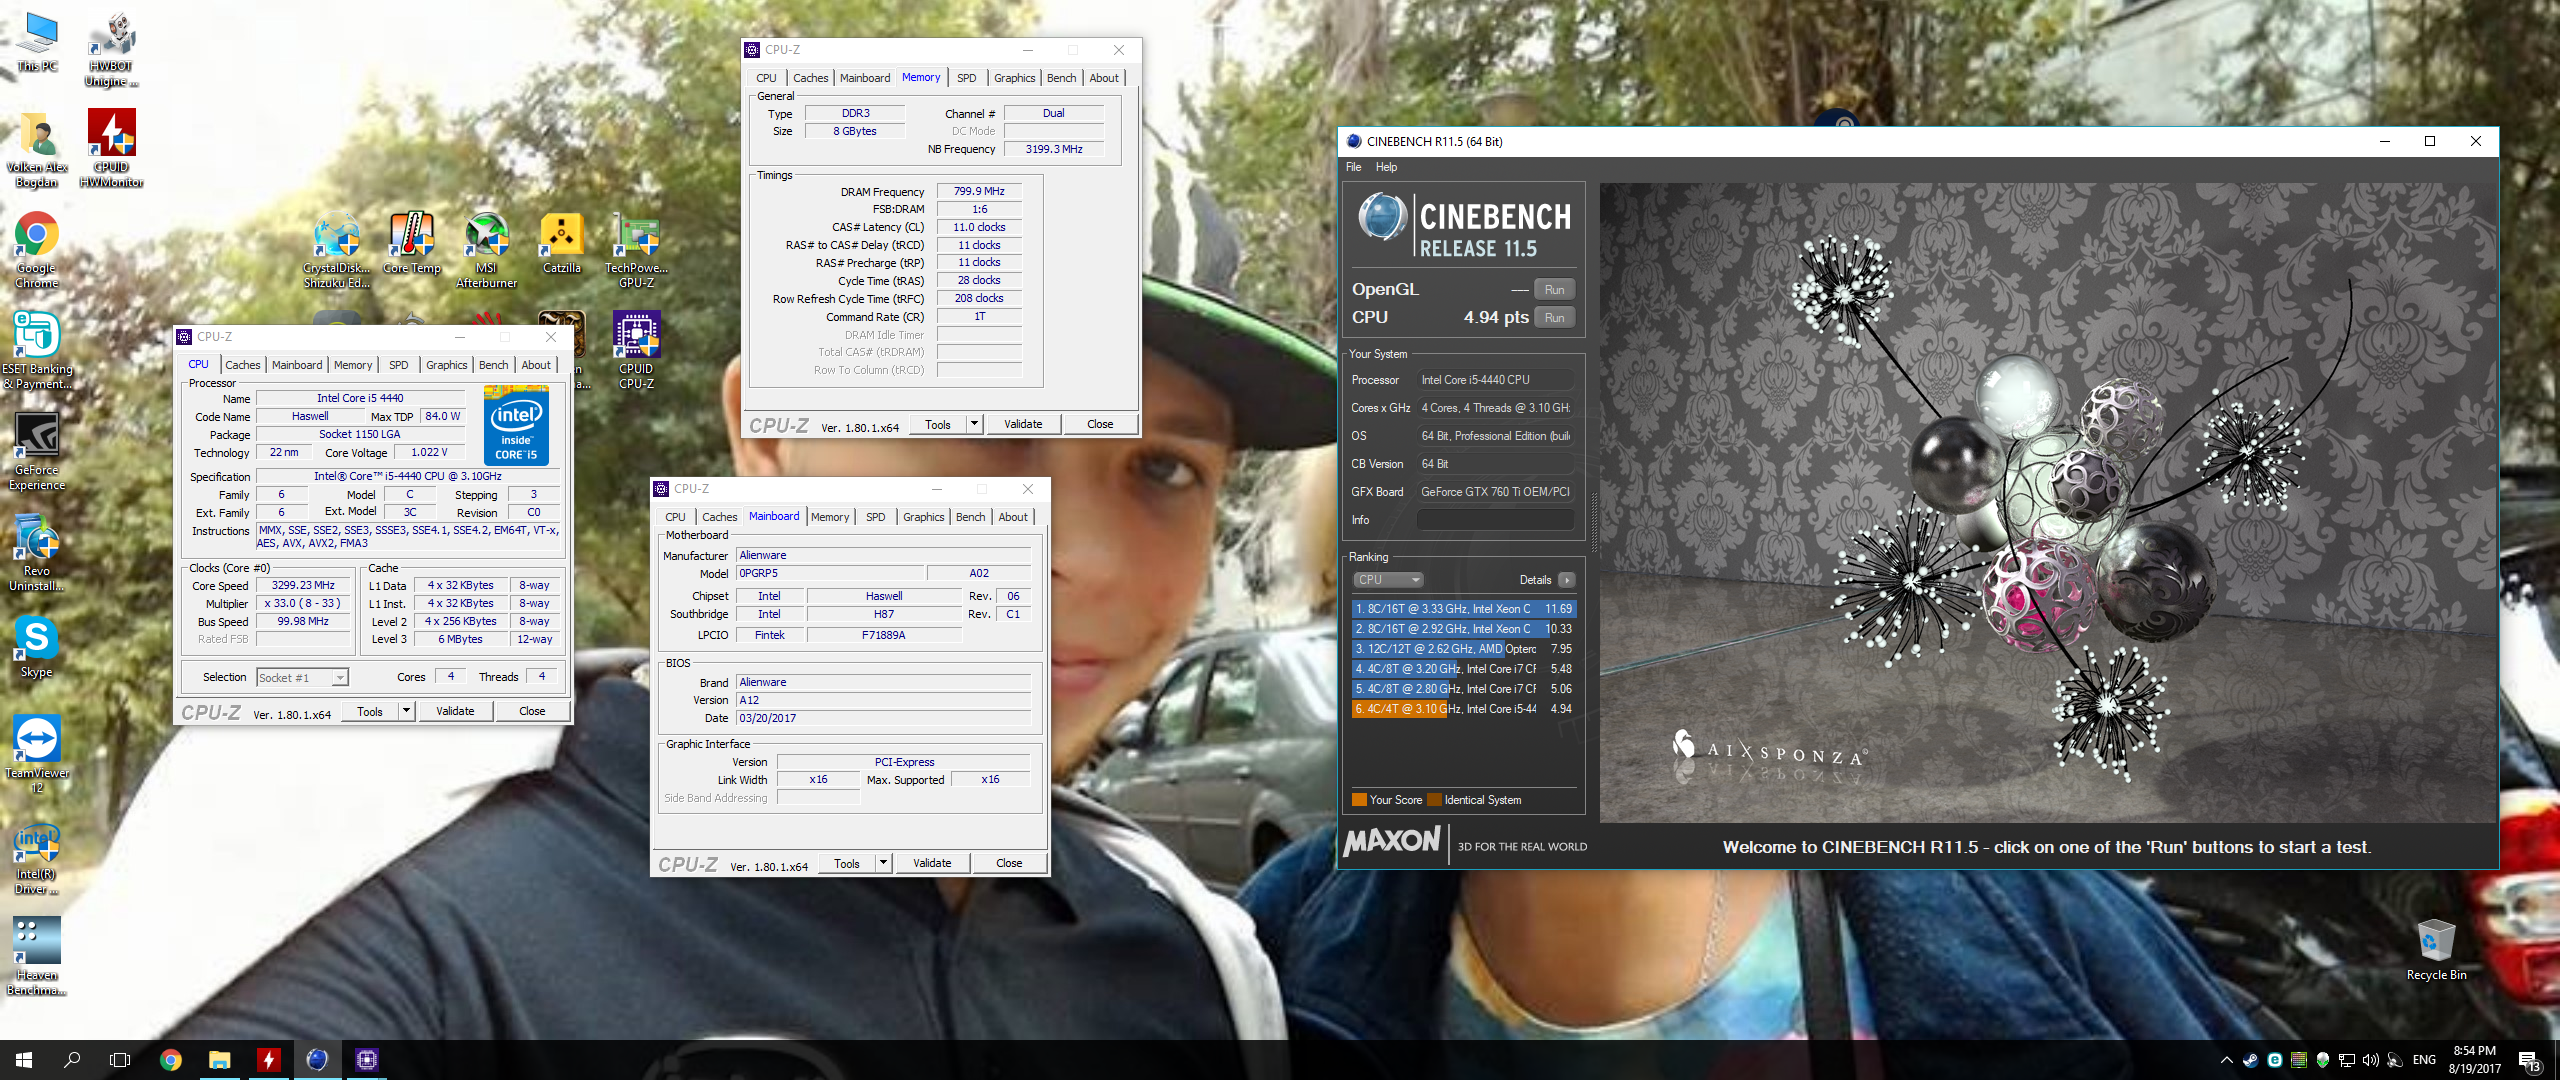Open Tools dropdown arrow in CPU-Z CPU window

[x=406, y=711]
